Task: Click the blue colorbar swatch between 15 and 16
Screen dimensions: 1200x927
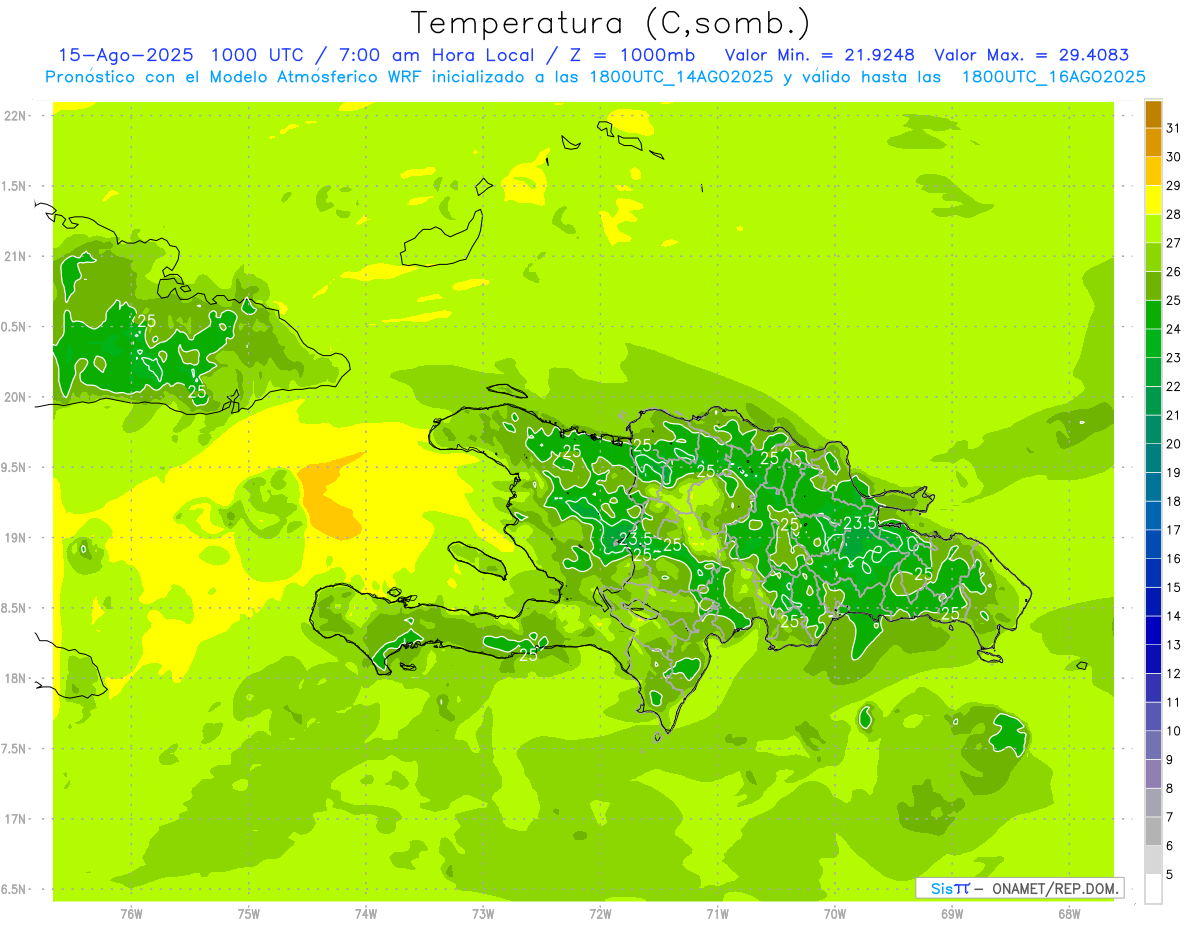Action: click(1153, 573)
